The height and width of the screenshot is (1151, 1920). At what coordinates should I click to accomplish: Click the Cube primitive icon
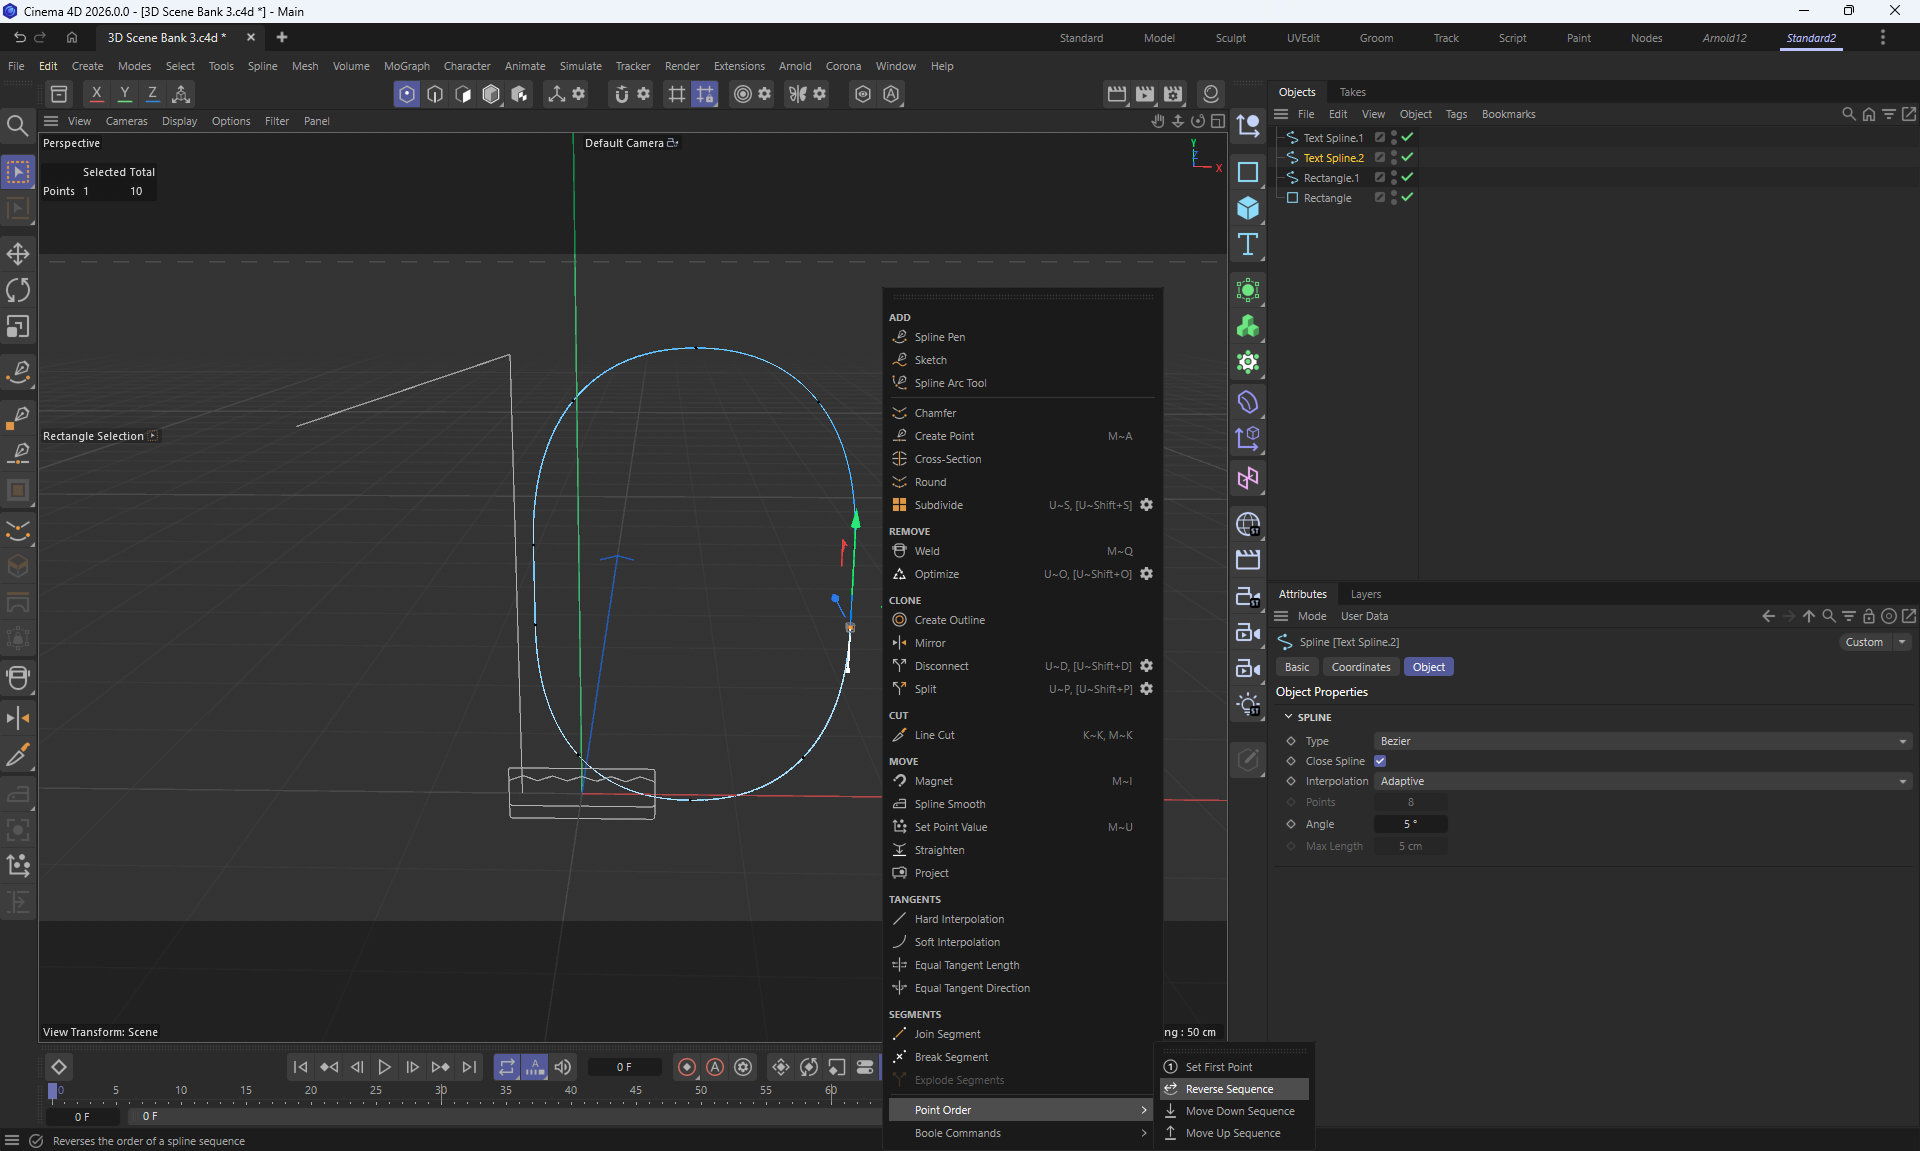pyautogui.click(x=1247, y=208)
